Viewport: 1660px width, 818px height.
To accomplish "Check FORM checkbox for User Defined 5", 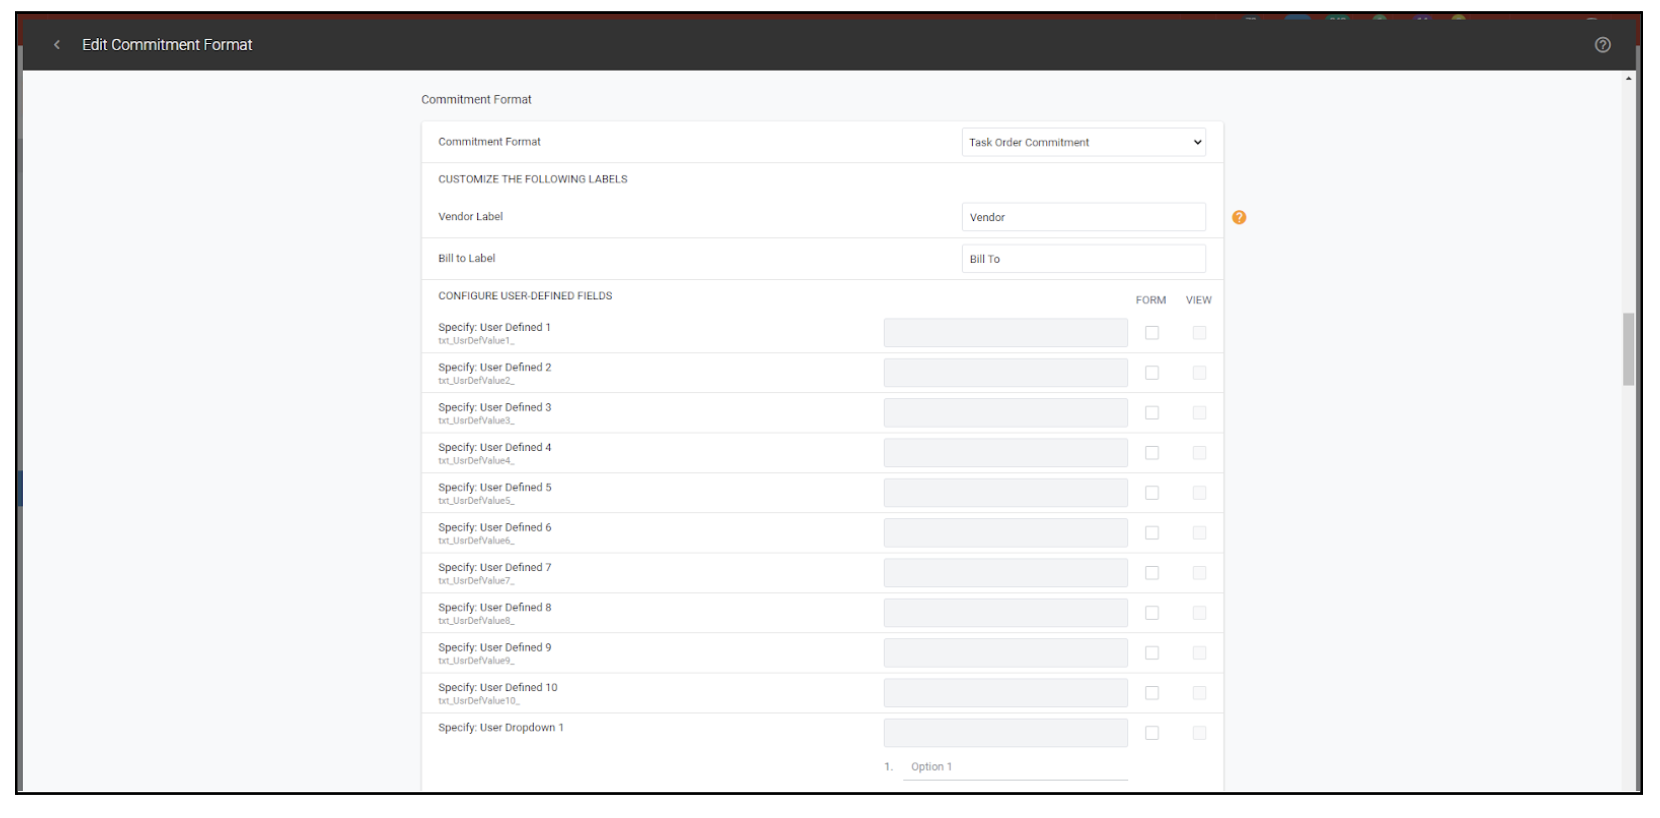I will (x=1152, y=493).
